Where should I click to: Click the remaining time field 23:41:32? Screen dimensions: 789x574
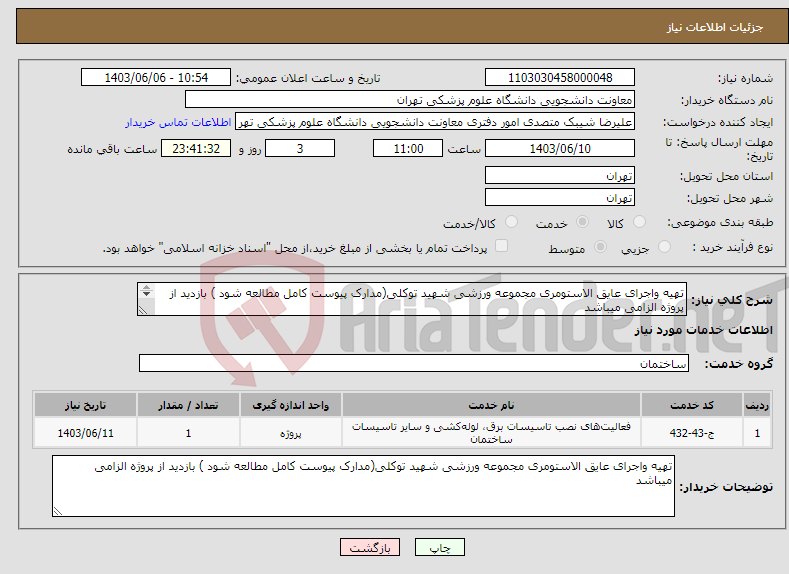196,148
